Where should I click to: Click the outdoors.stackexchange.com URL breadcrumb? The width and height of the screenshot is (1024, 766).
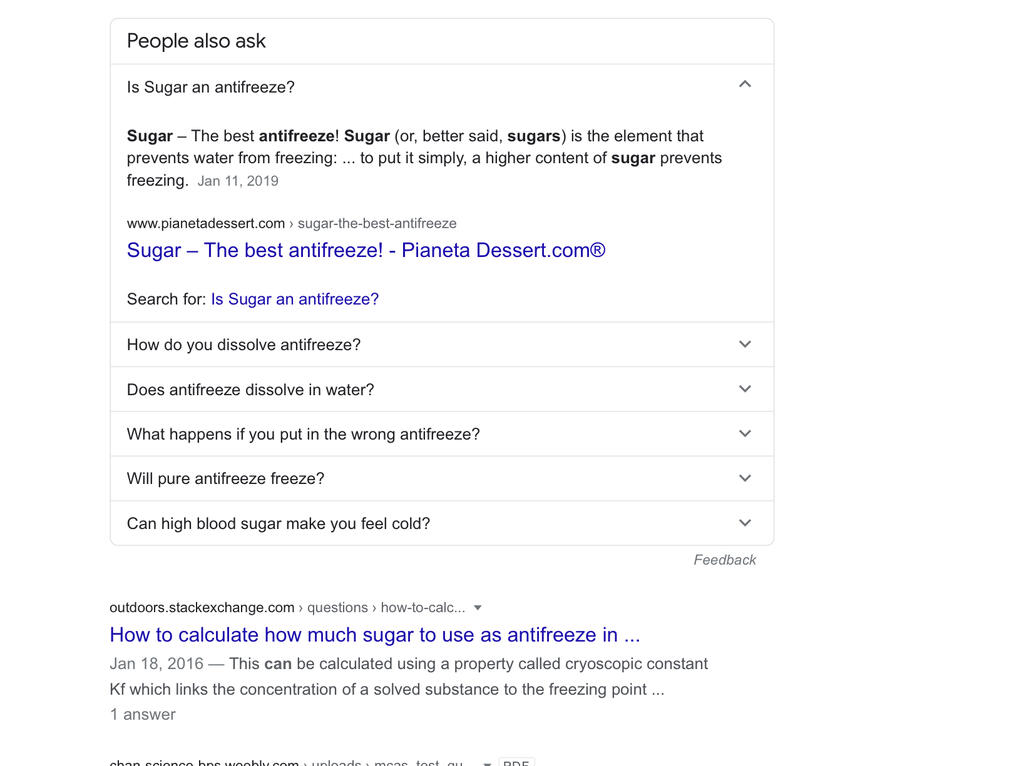coord(202,607)
